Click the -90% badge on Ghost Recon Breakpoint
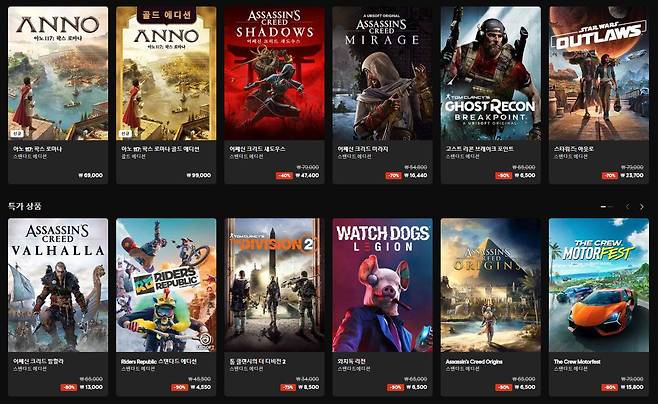Screen dimensions: 658x404 coord(503,176)
